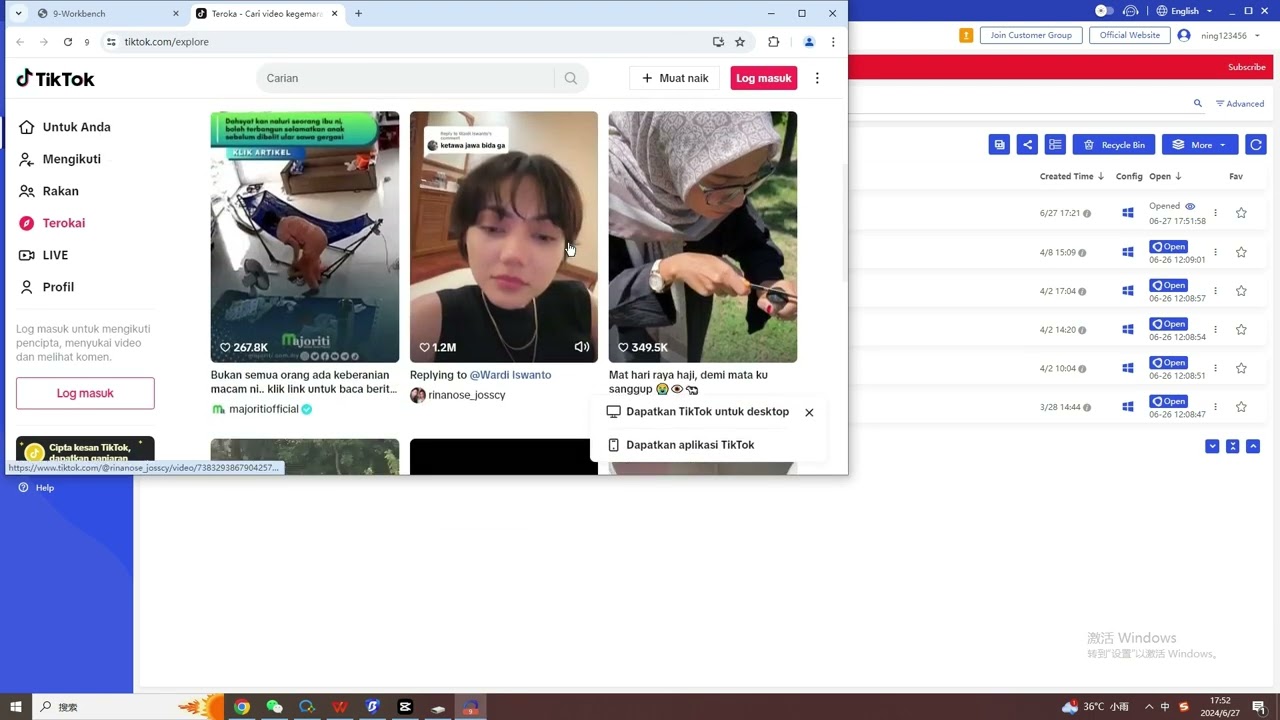Open the Windows Start menu

pos(16,707)
